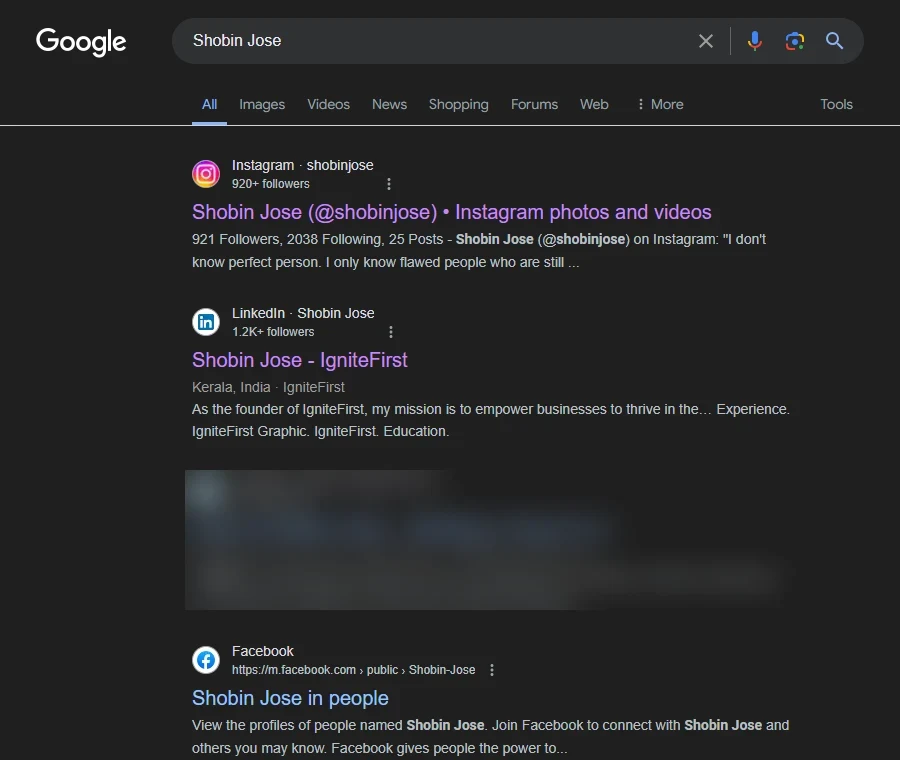Open the three-dot menu for the Facebook result

492,670
